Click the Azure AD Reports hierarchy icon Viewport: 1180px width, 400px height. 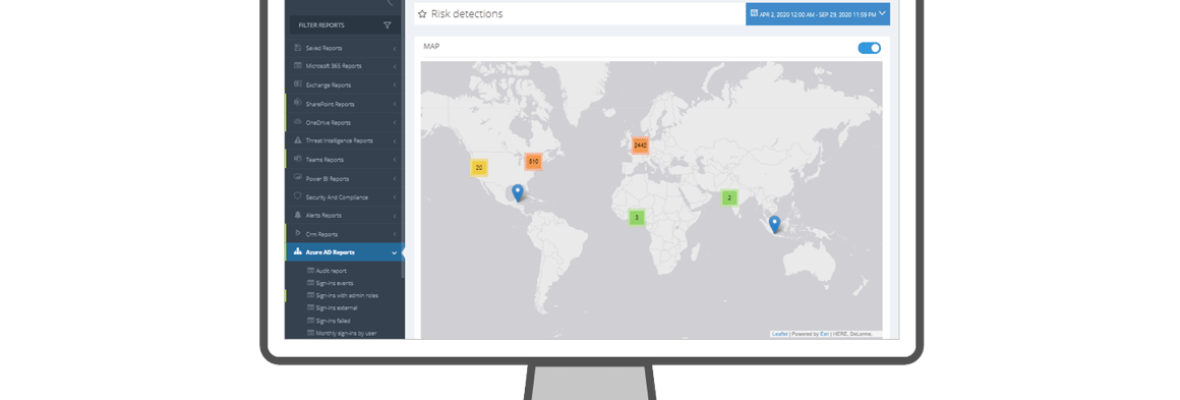(x=298, y=252)
